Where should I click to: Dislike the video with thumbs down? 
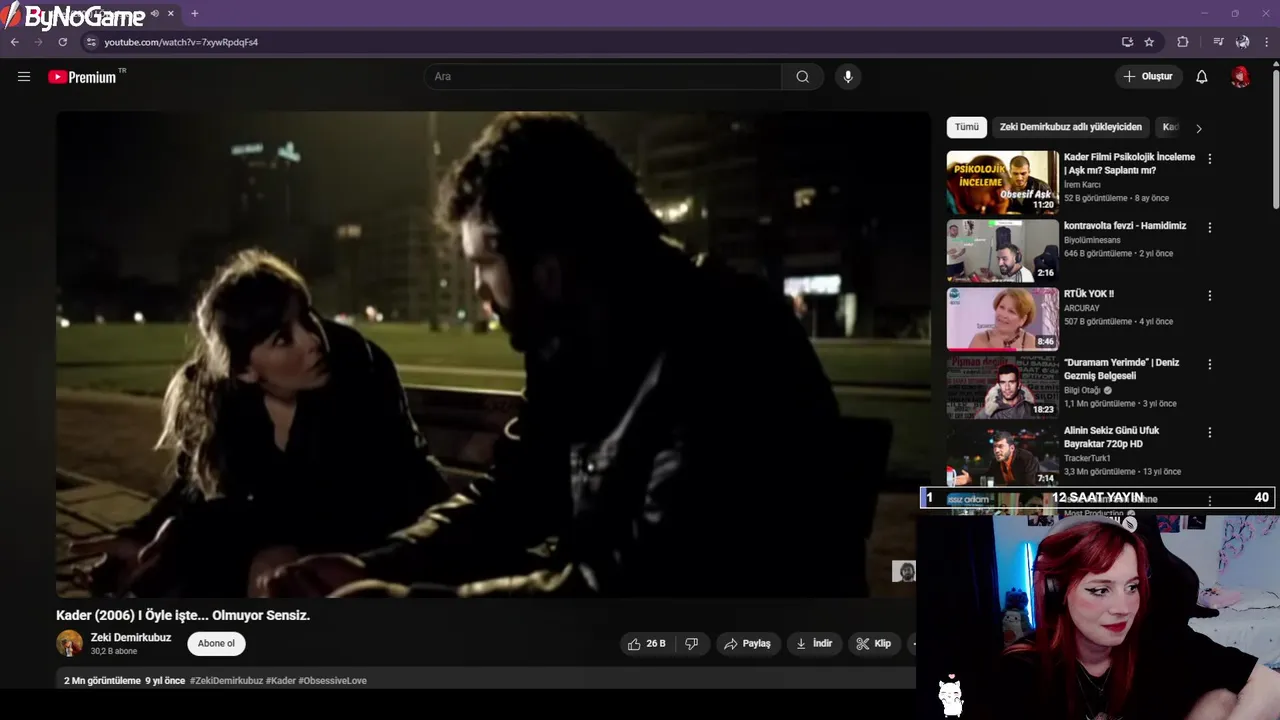691,644
